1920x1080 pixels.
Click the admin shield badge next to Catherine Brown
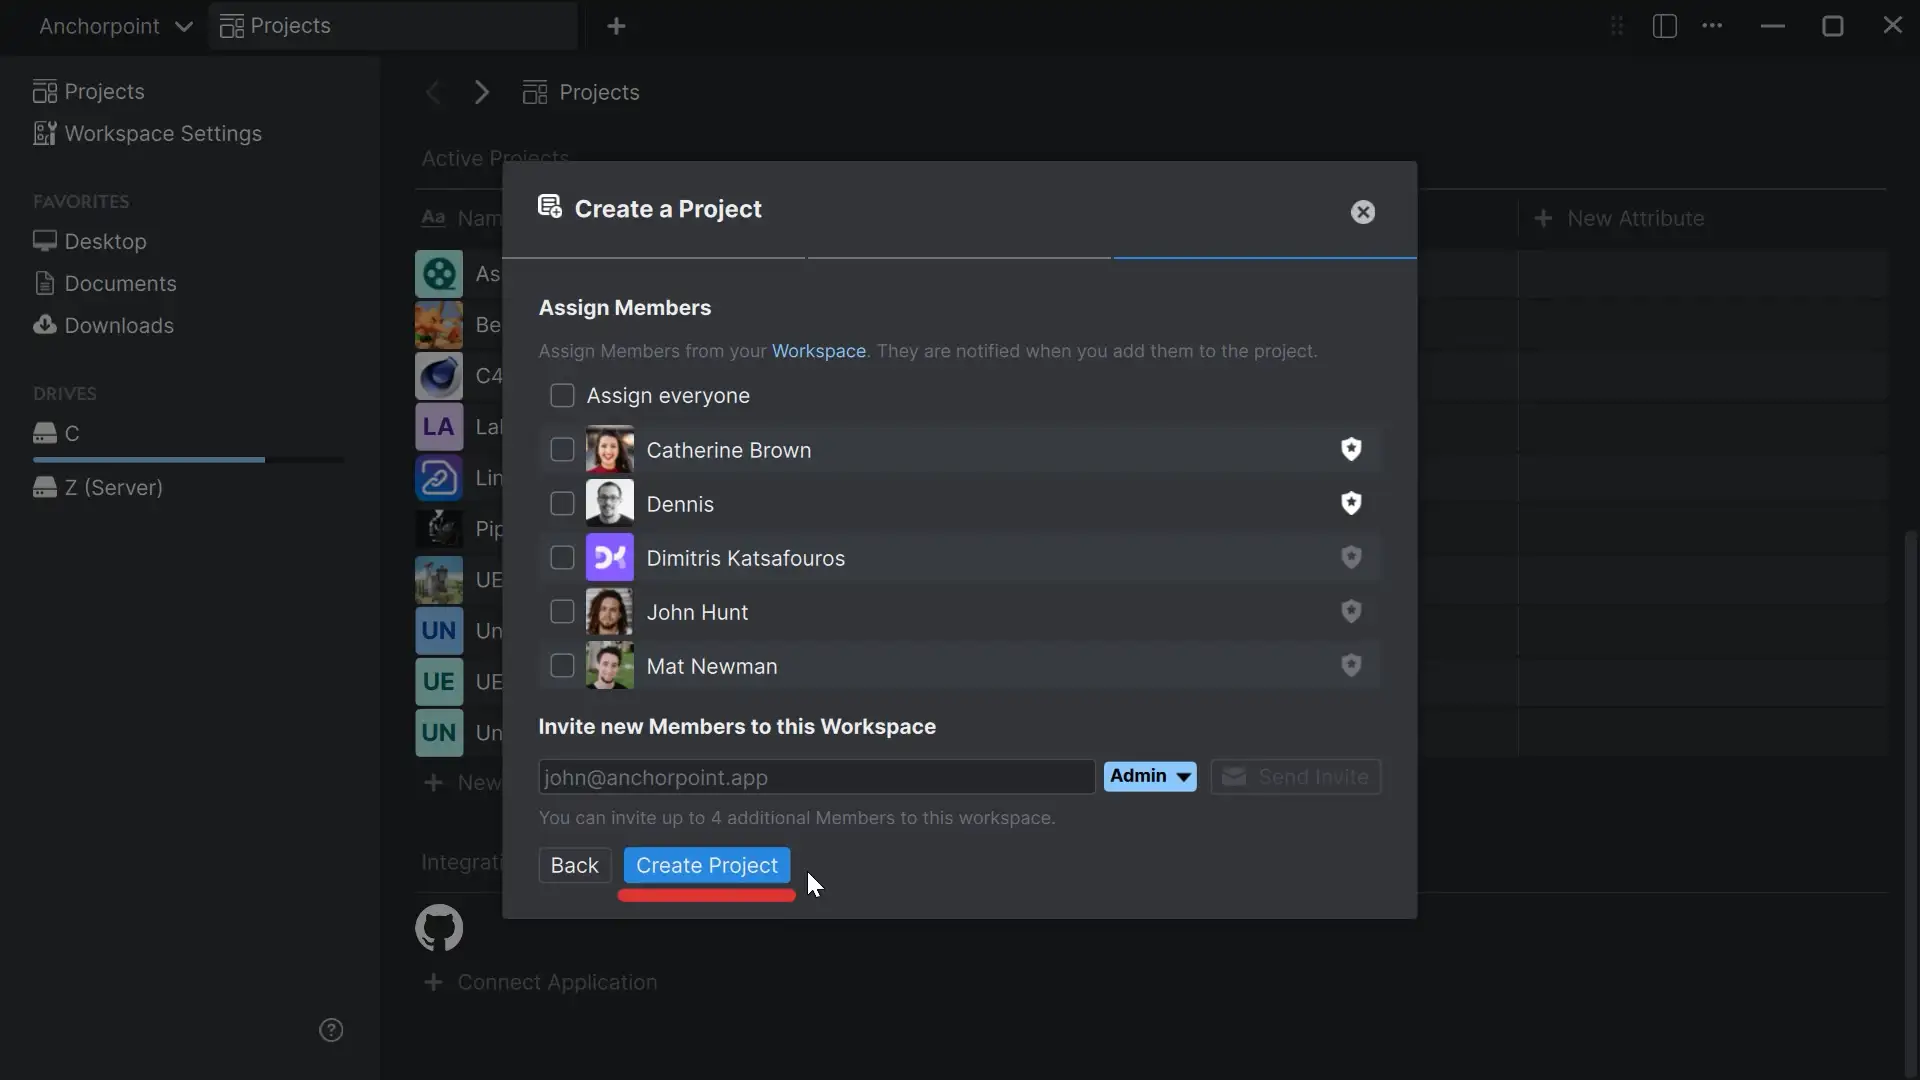pos(1351,450)
